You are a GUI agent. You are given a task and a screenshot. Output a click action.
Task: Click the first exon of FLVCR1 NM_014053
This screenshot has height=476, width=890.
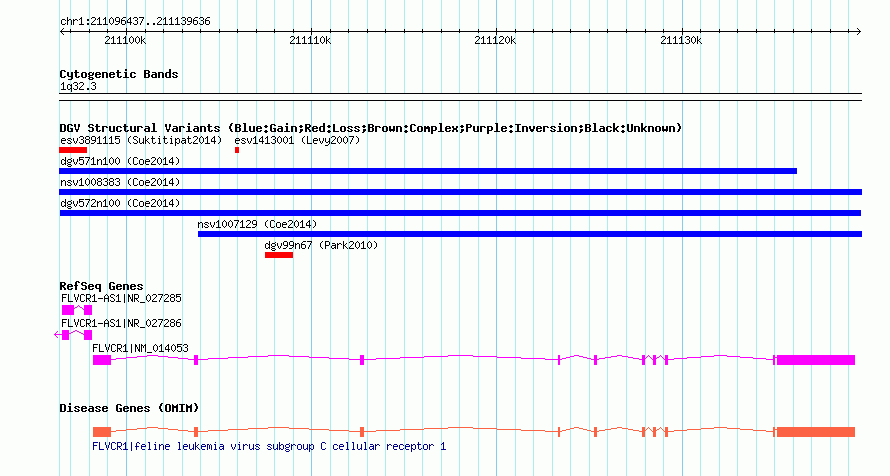coord(102,360)
